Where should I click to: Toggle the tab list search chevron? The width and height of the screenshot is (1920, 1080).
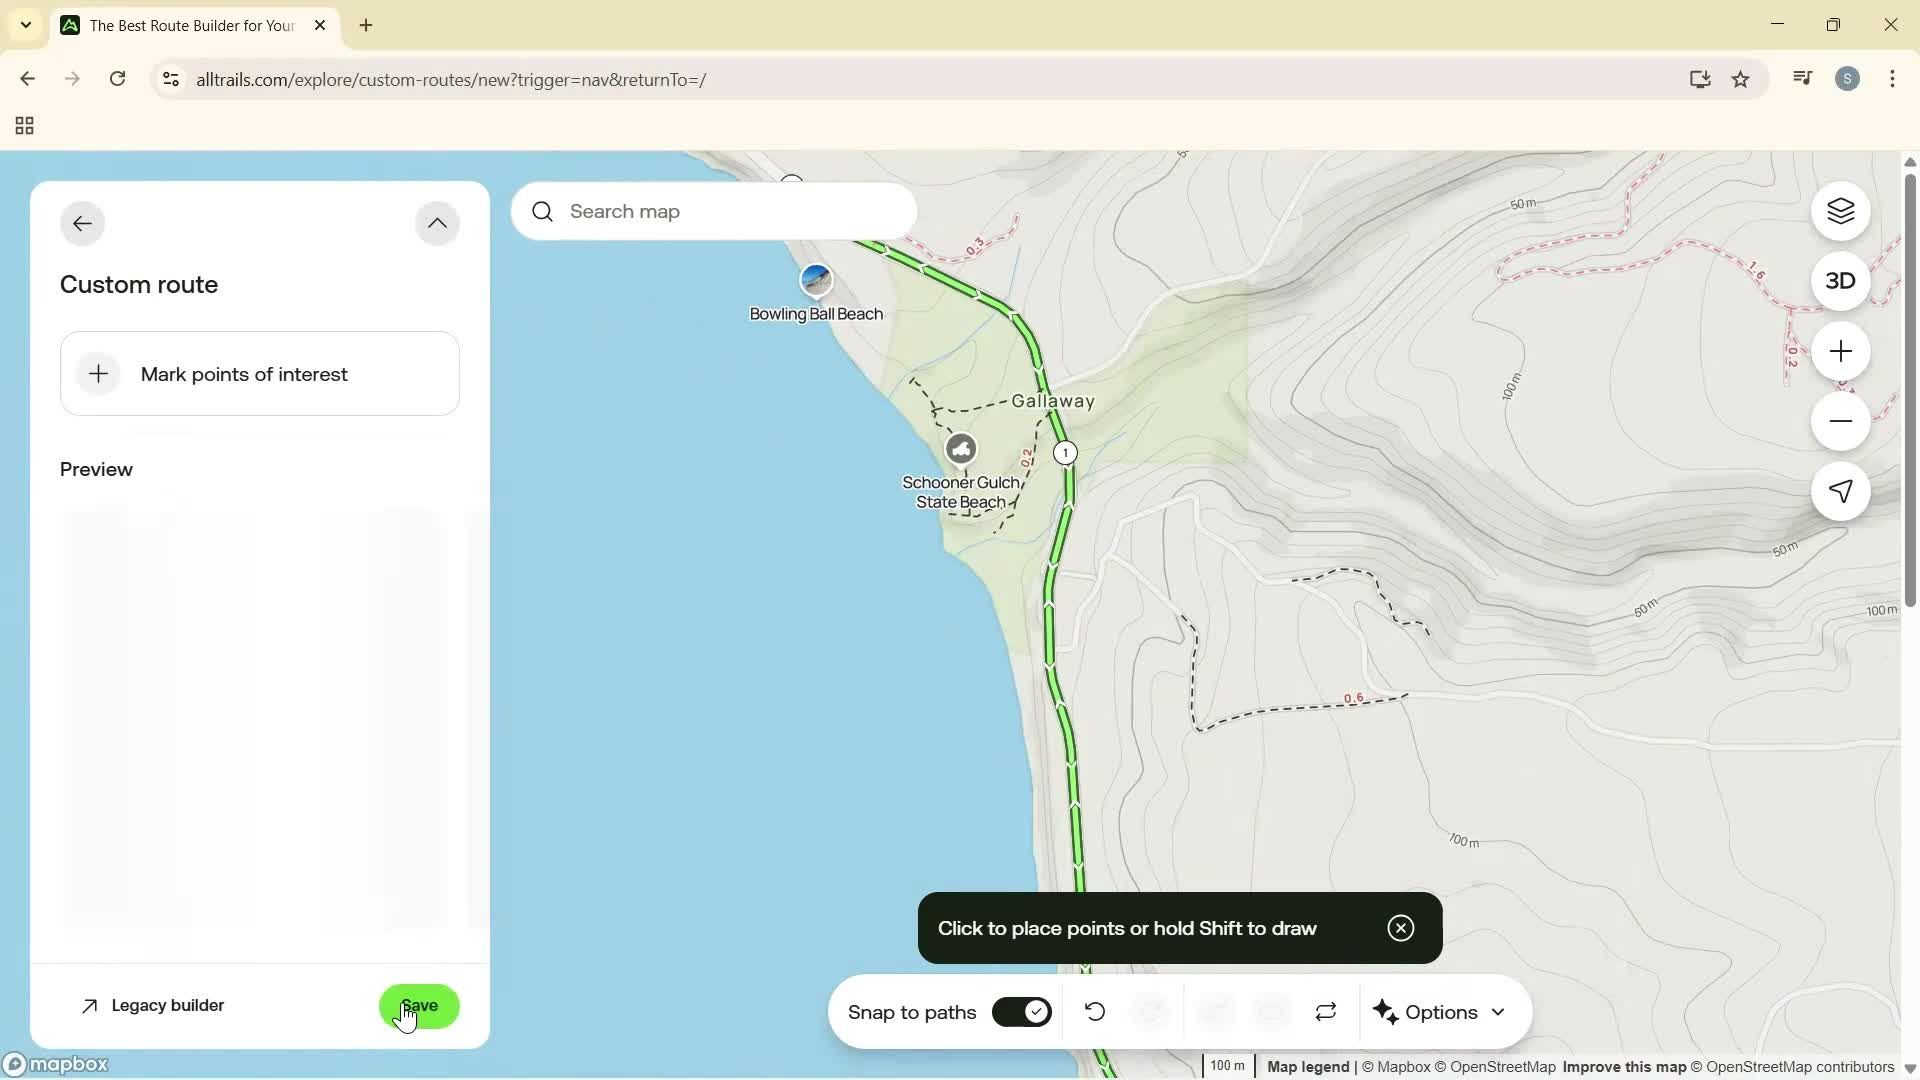click(26, 25)
